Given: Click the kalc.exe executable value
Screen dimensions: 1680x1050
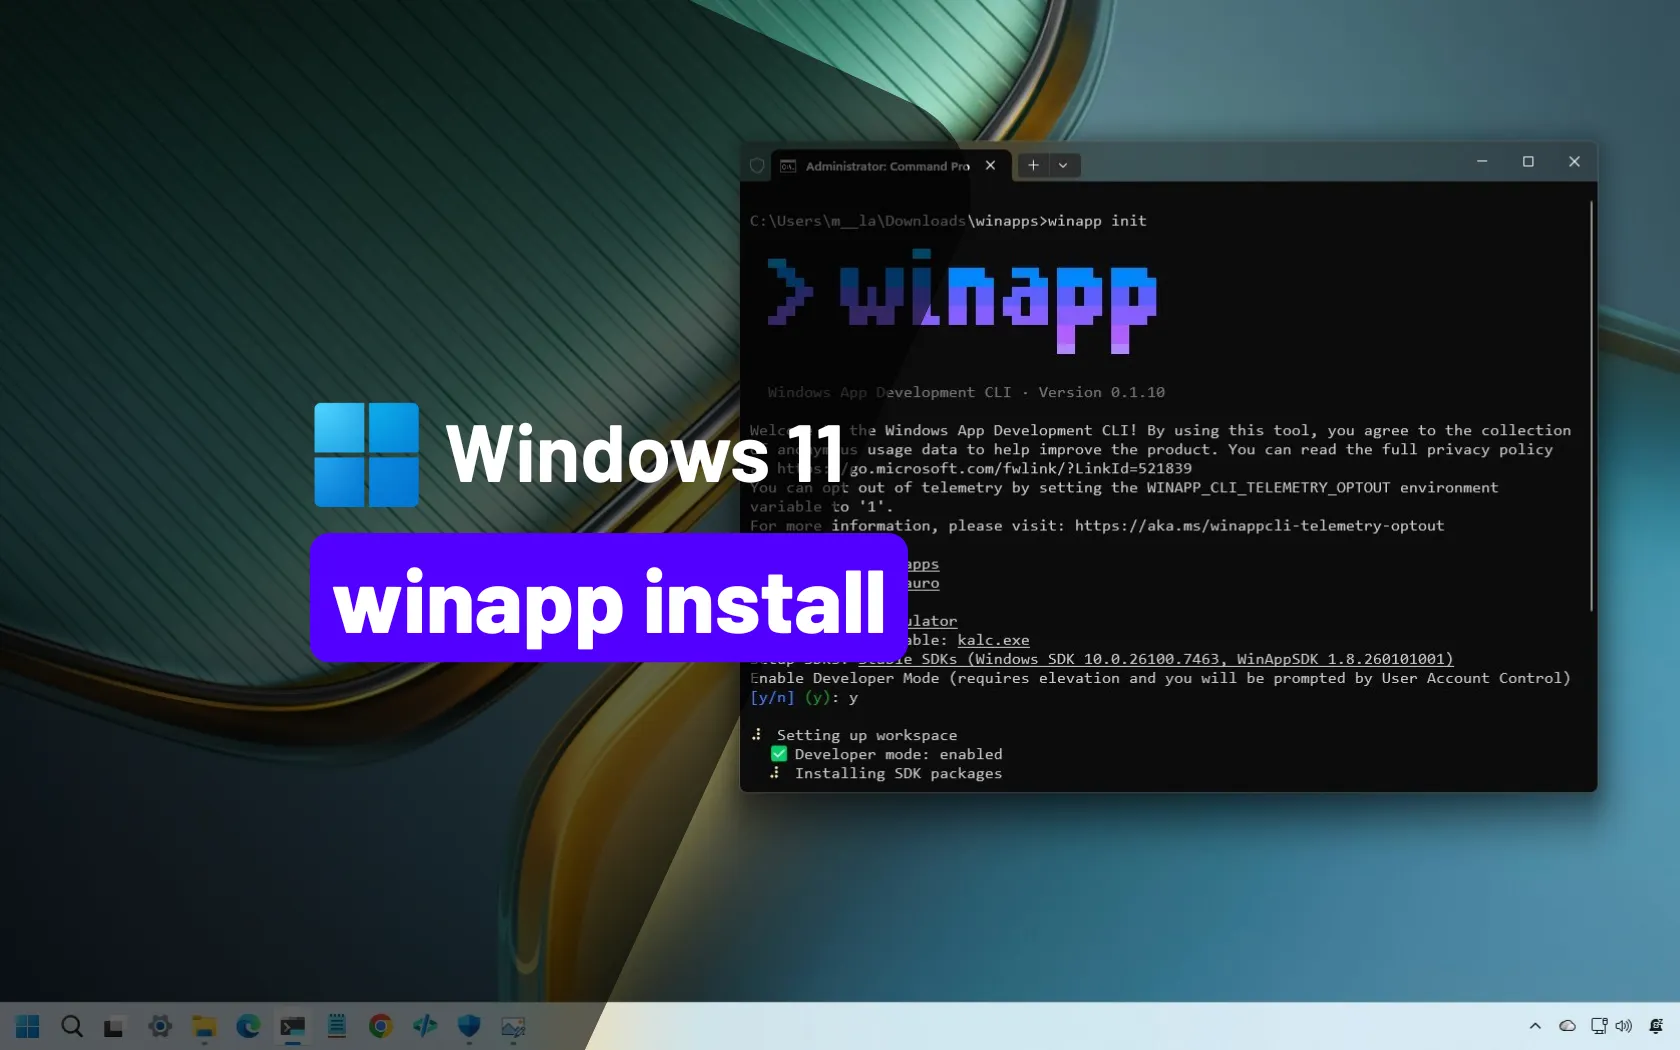Looking at the screenshot, I should (993, 641).
